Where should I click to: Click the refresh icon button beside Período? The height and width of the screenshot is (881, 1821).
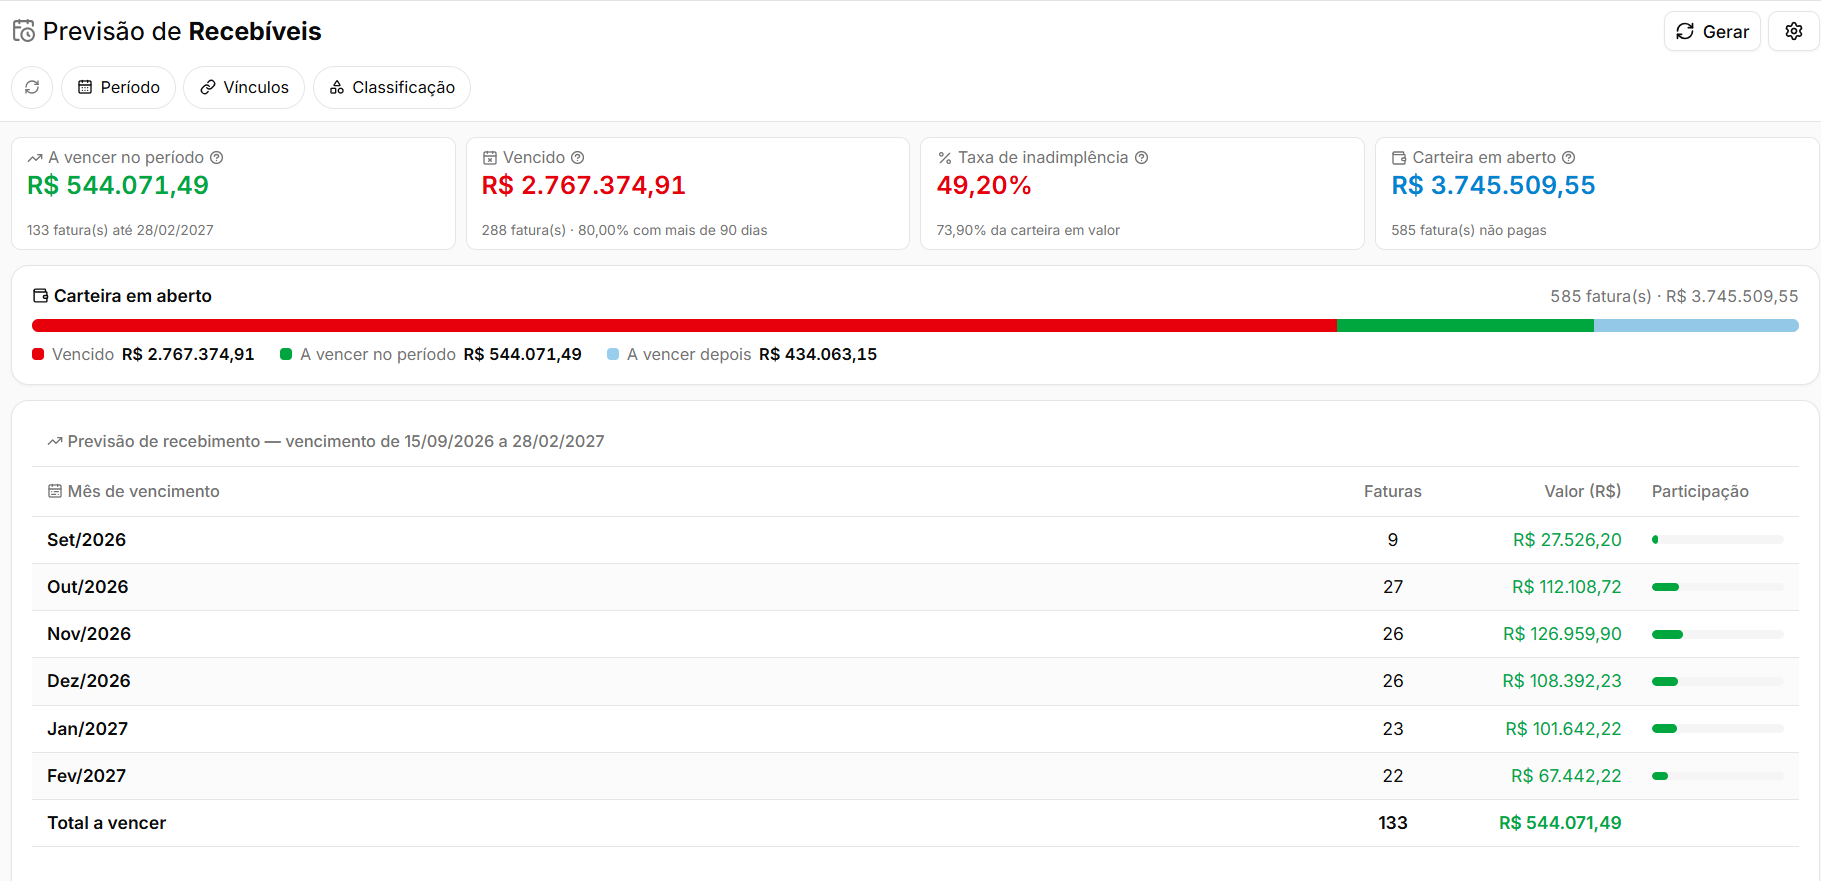[x=32, y=87]
